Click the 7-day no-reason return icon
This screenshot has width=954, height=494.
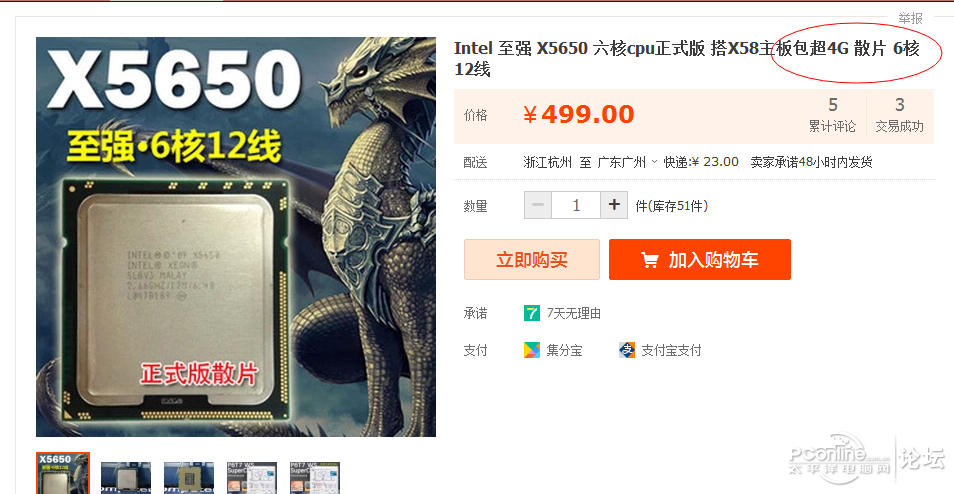pyautogui.click(x=532, y=313)
